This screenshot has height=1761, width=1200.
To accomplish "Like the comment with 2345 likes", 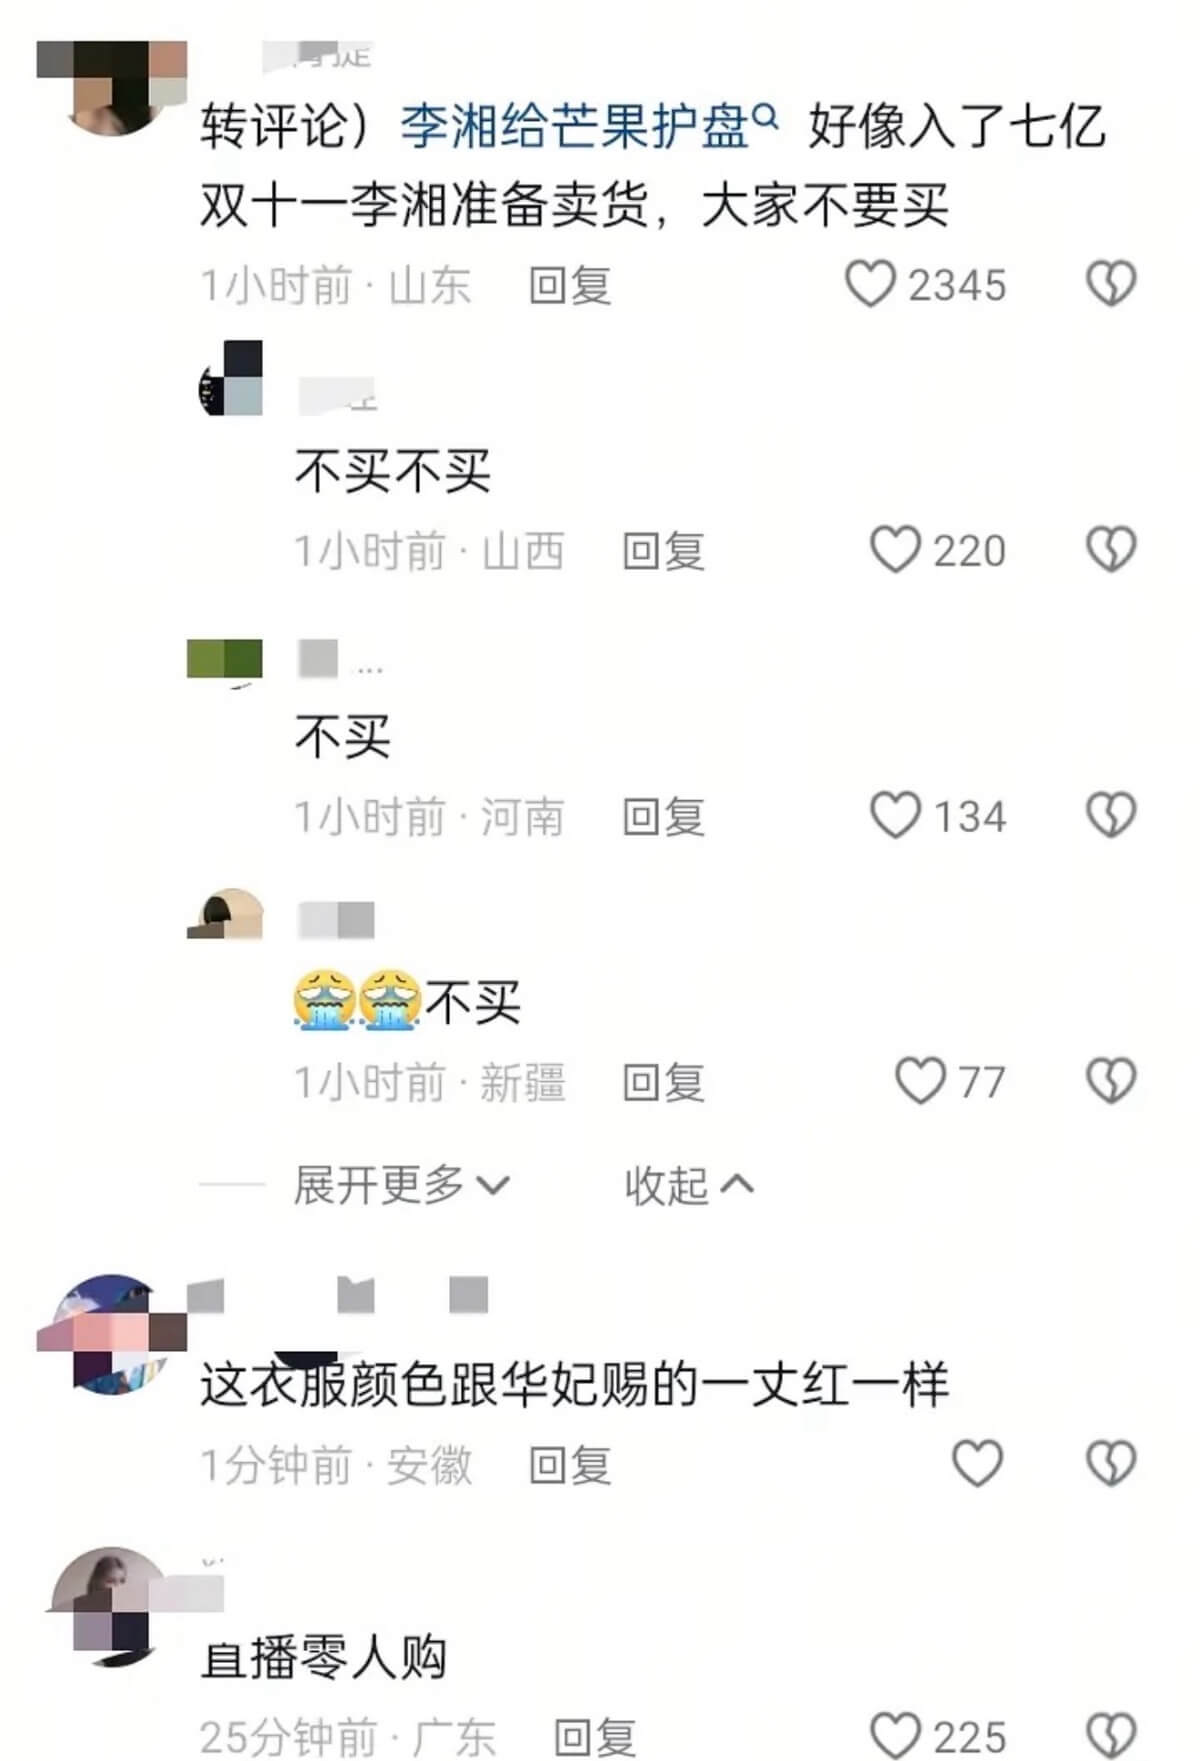I will point(870,284).
